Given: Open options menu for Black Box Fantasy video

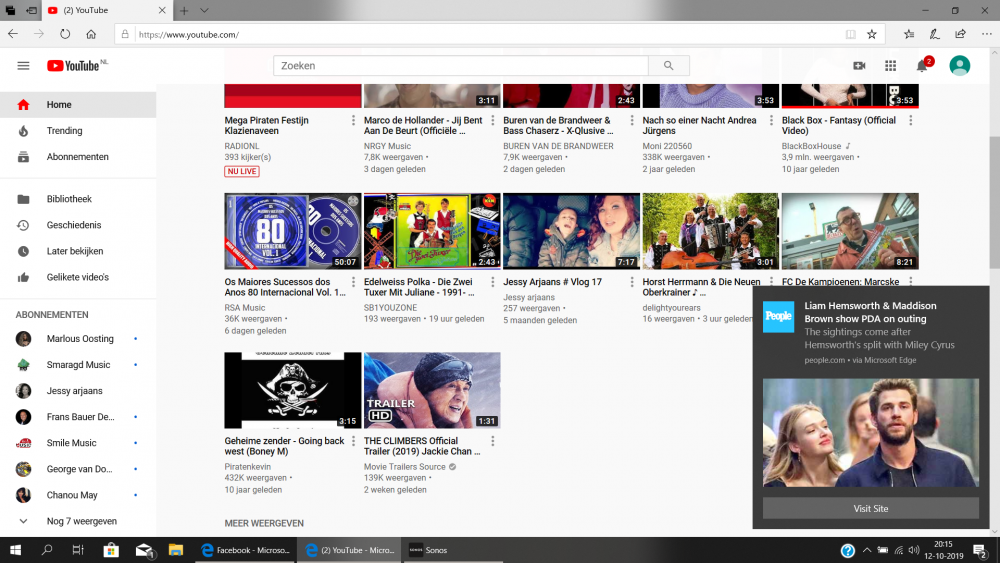Looking at the screenshot, I should point(911,121).
